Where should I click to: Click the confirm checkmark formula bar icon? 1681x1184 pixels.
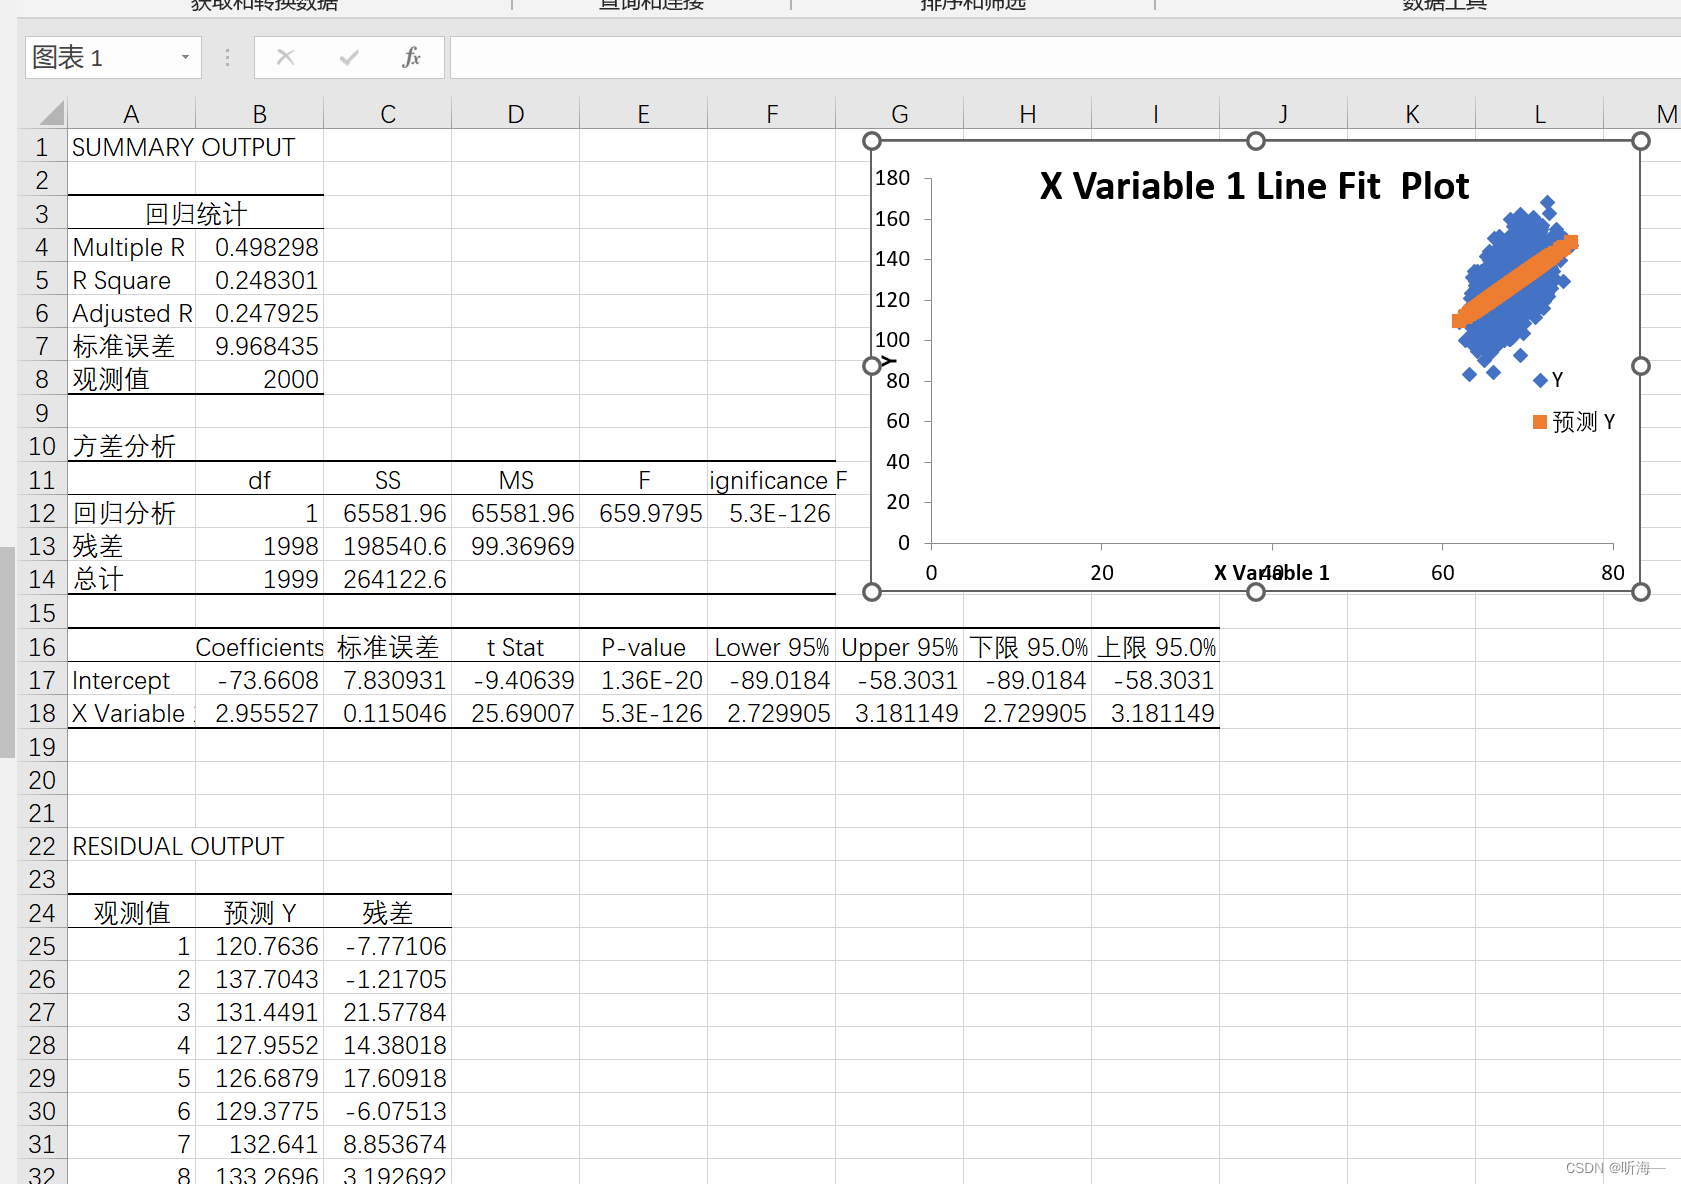[349, 57]
